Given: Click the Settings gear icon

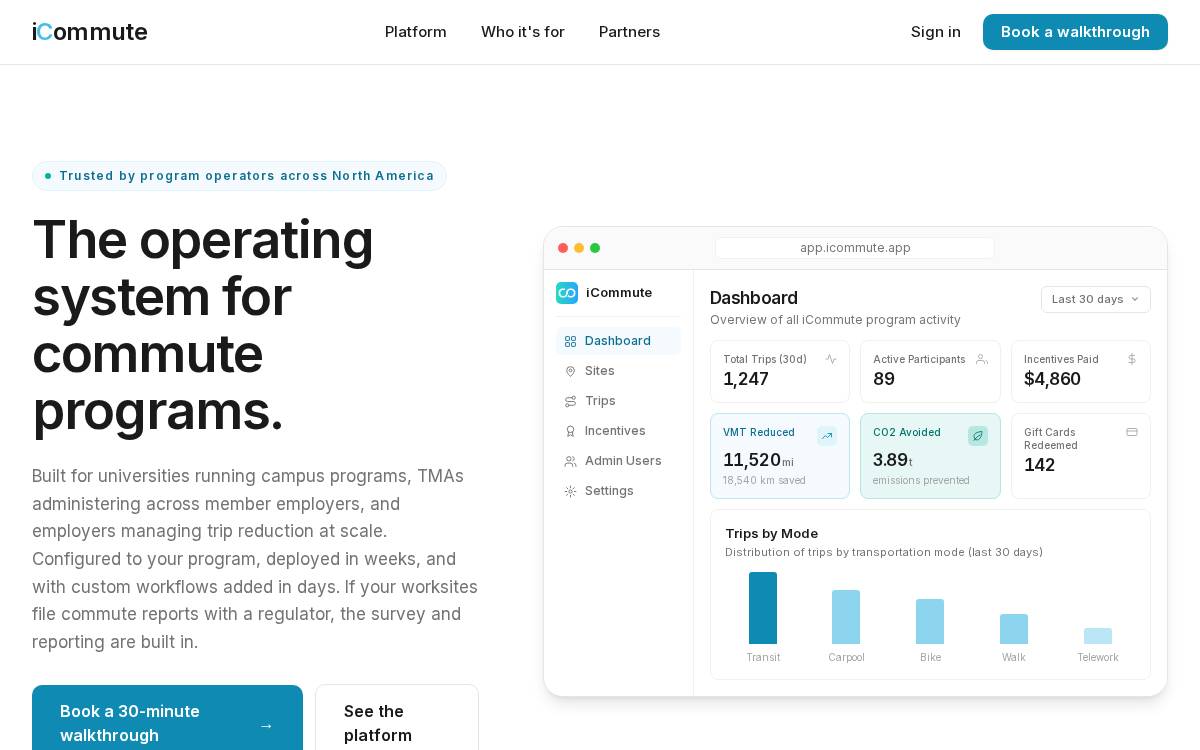Looking at the screenshot, I should click(x=570, y=491).
